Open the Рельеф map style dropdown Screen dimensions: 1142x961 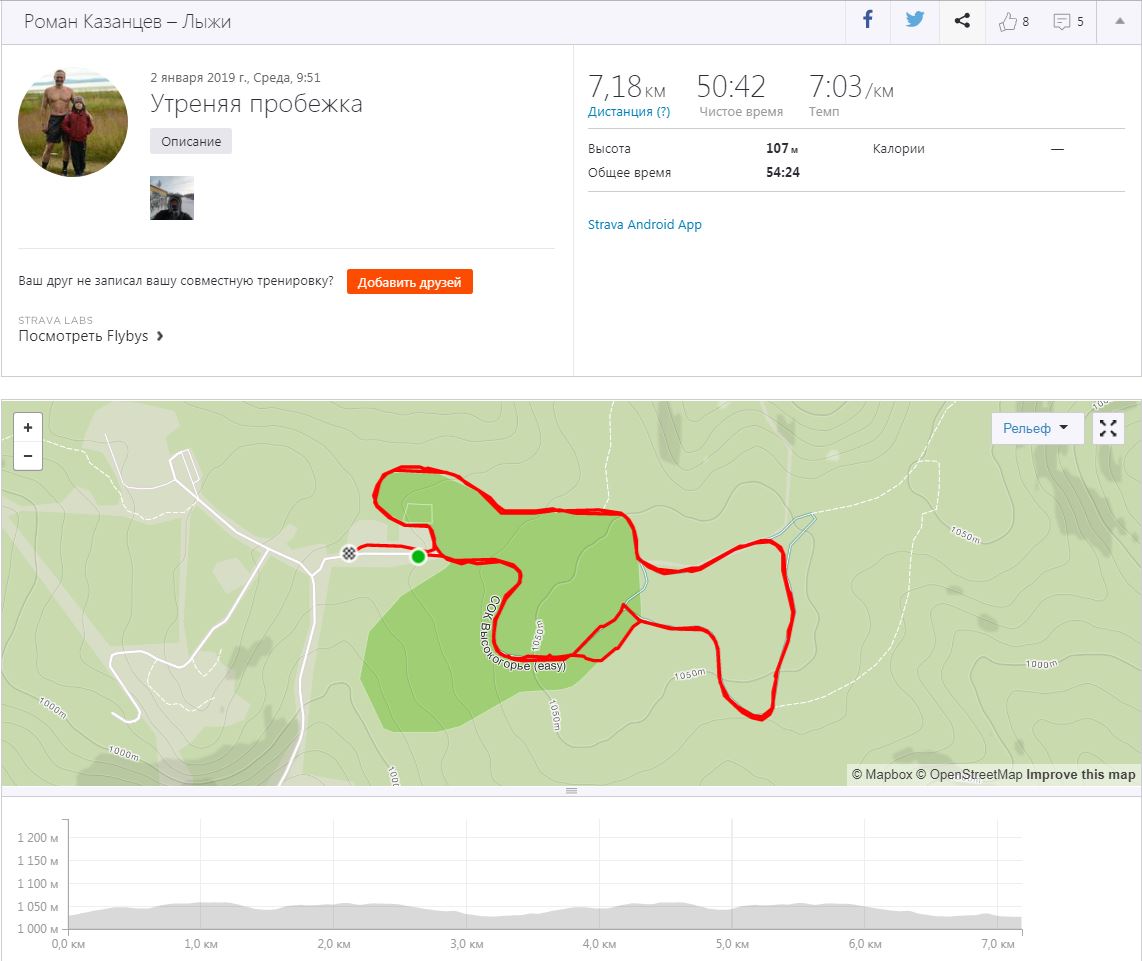point(1035,428)
